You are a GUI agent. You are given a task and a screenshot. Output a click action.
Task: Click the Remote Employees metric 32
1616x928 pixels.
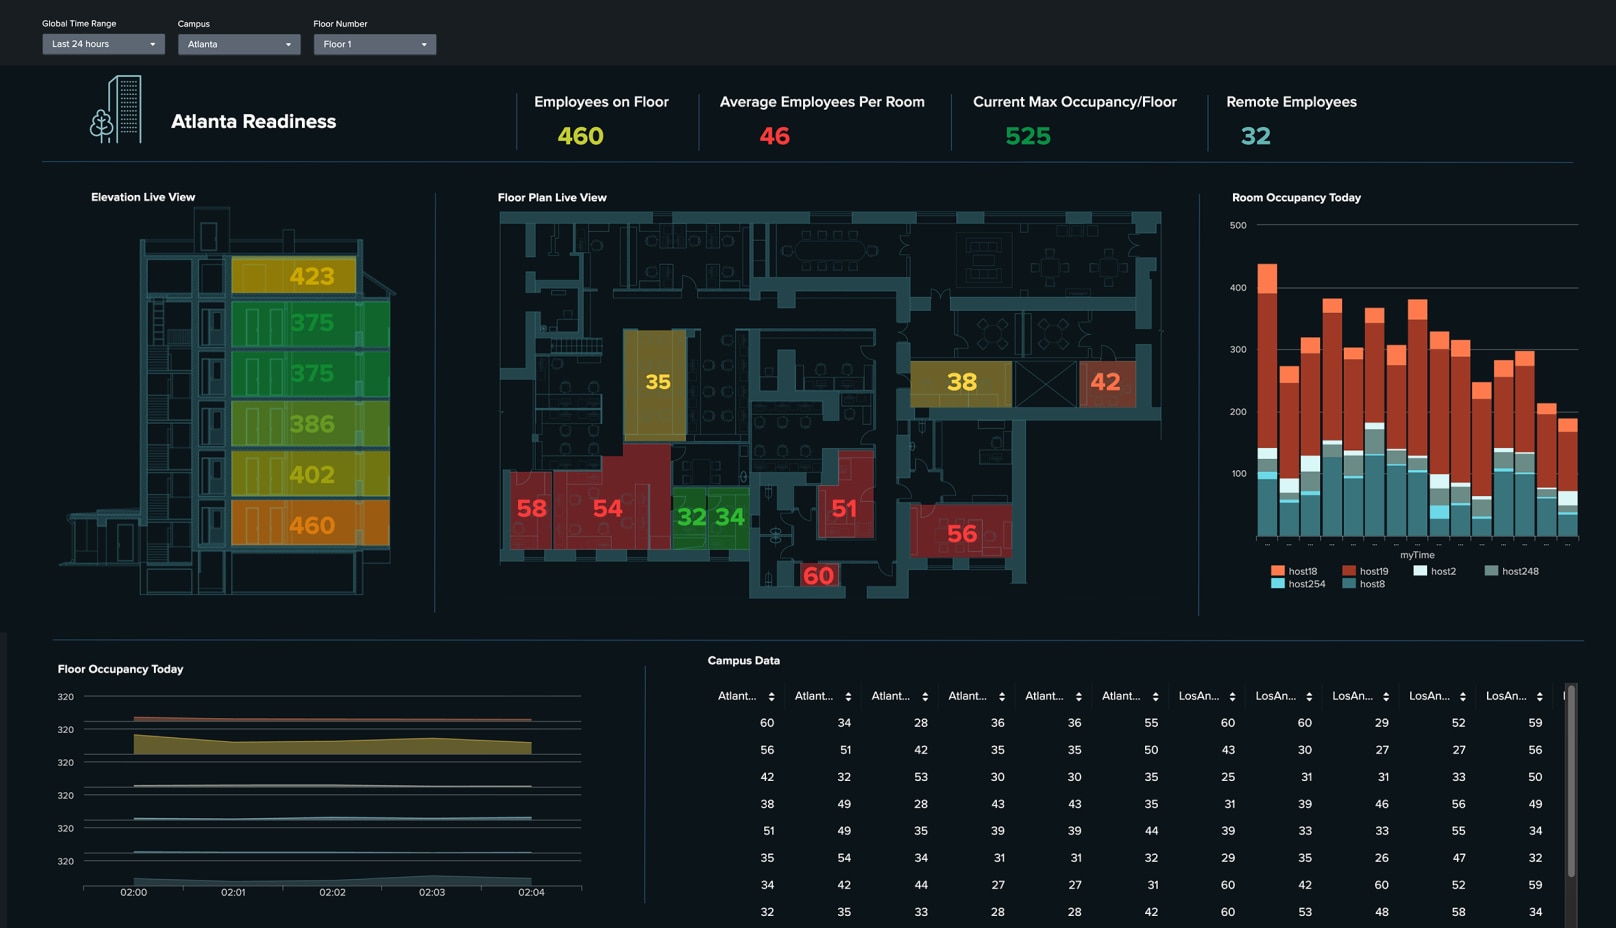(1254, 136)
